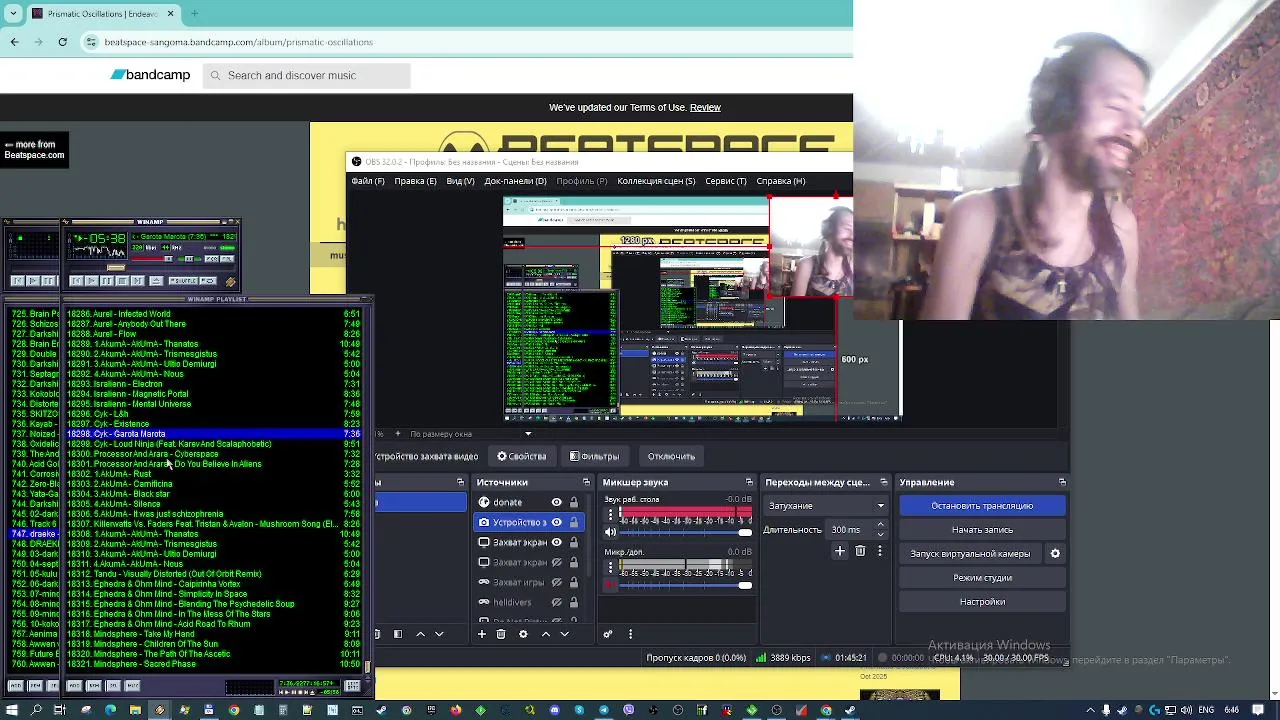Viewport: 1280px width, 720px height.
Task: Toggle lock on Захват игры source
Action: coord(574,582)
